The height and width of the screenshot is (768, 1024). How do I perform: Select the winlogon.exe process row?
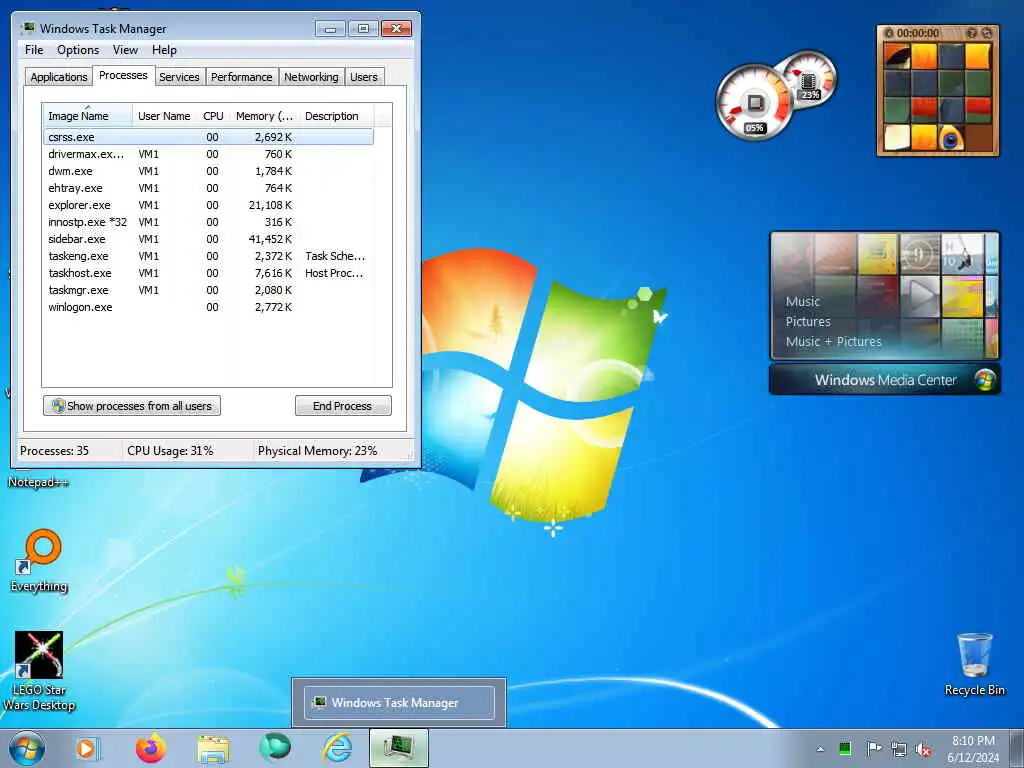(208, 307)
